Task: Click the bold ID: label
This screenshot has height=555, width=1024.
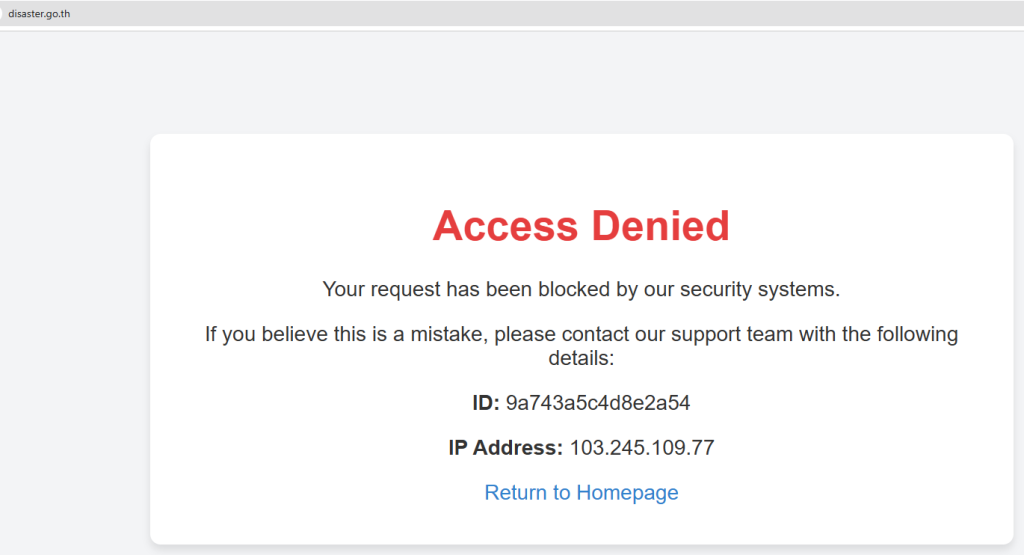Action: (486, 403)
